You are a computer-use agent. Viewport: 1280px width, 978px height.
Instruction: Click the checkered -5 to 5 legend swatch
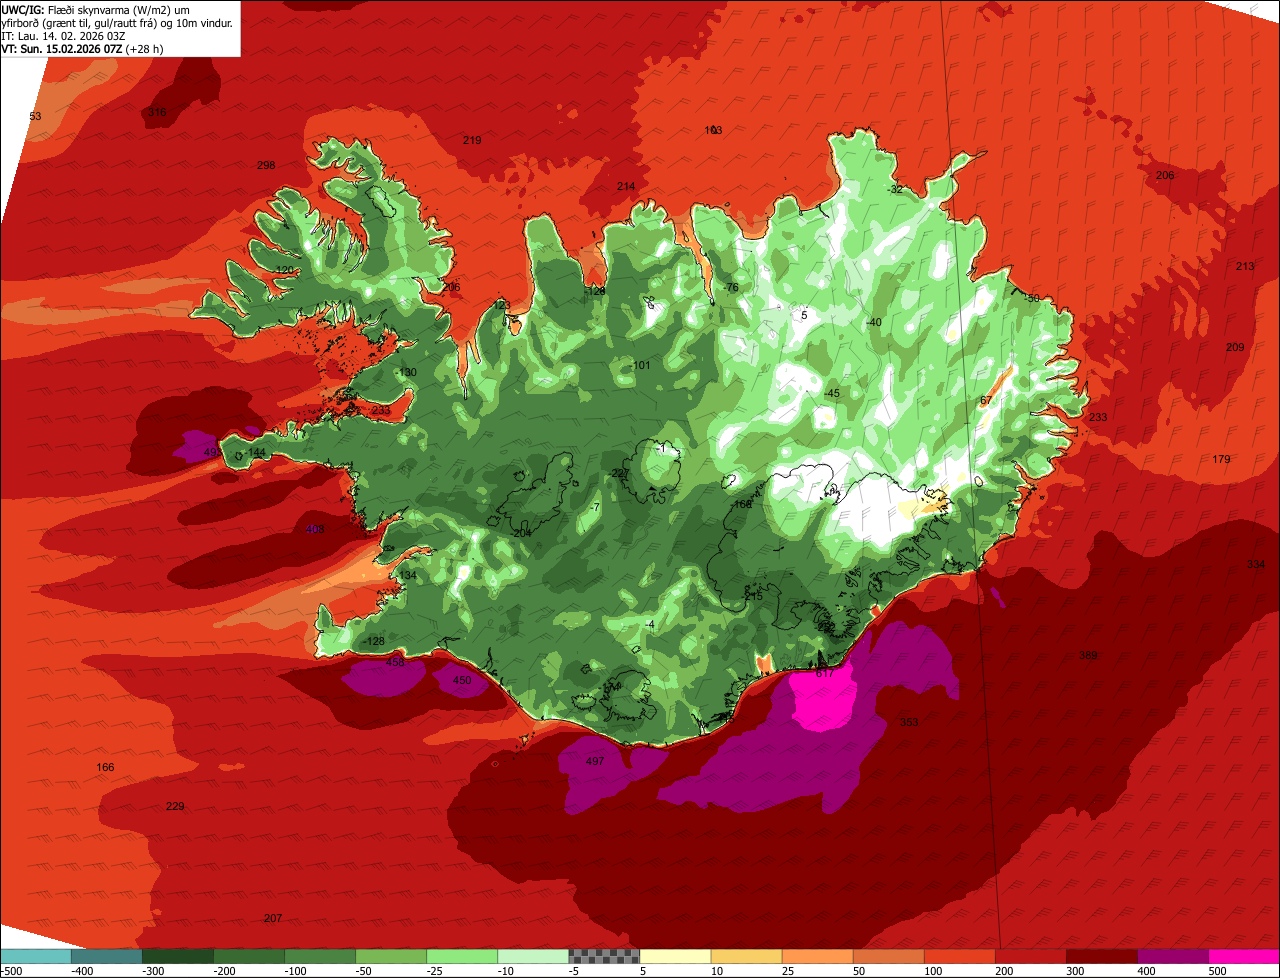(603, 956)
